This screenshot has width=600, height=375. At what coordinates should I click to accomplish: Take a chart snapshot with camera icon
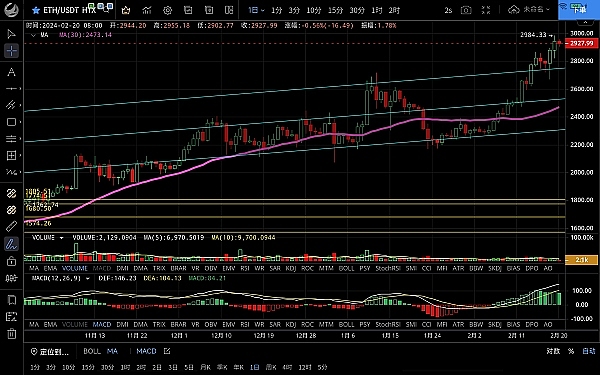point(466,10)
